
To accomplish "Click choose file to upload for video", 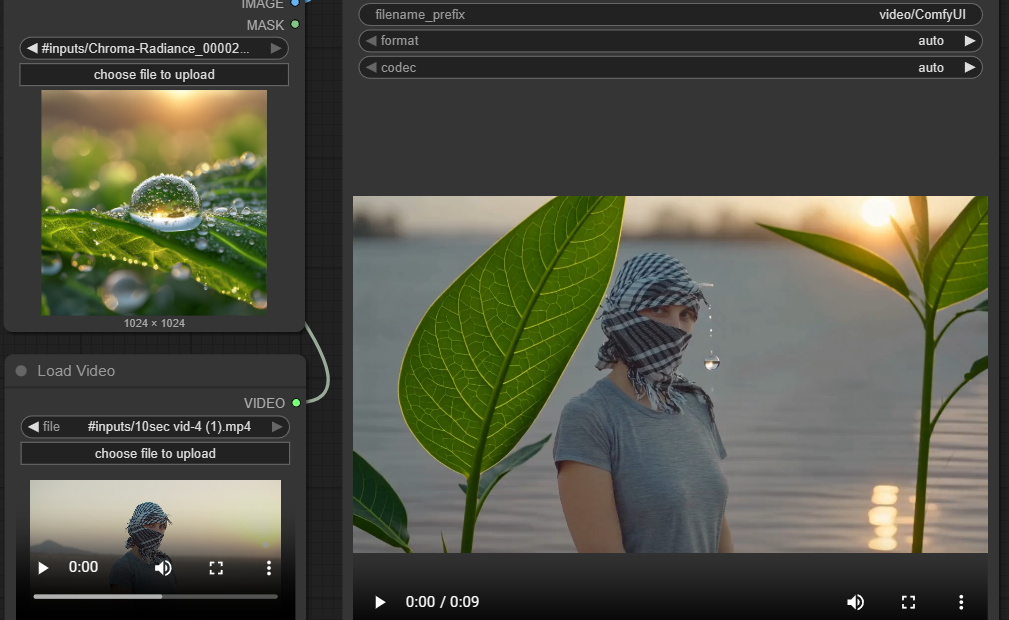I will point(155,454).
